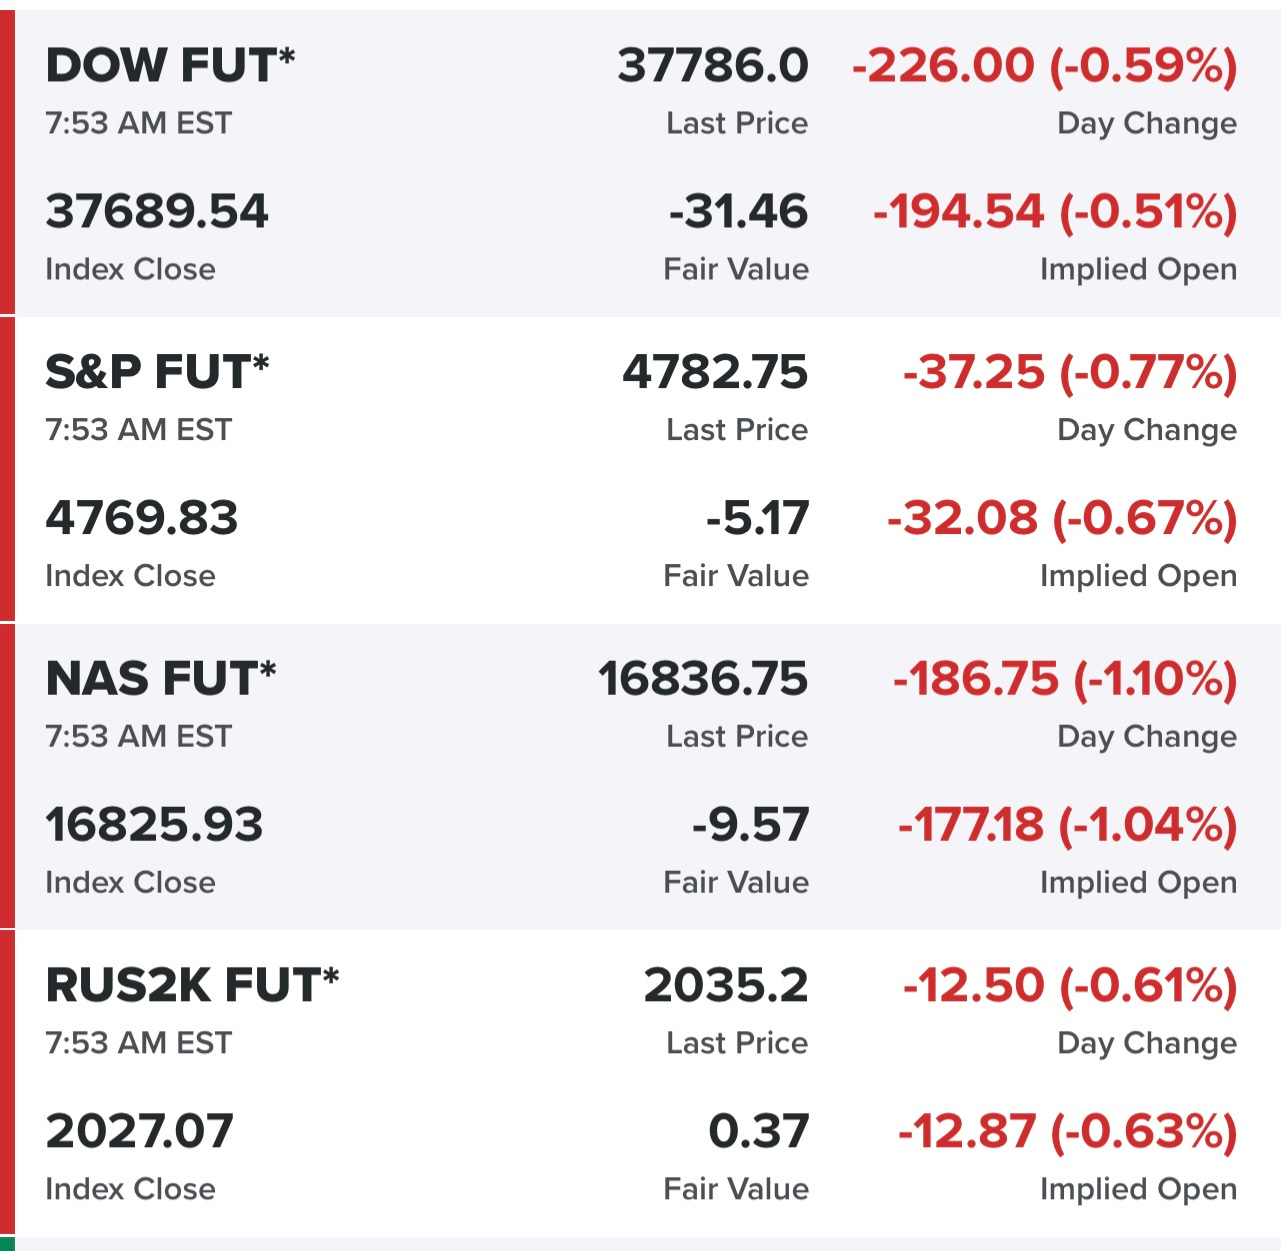
Task: Click Nasdaq implied open -177.18 (-1.04%)
Action: 1068,825
